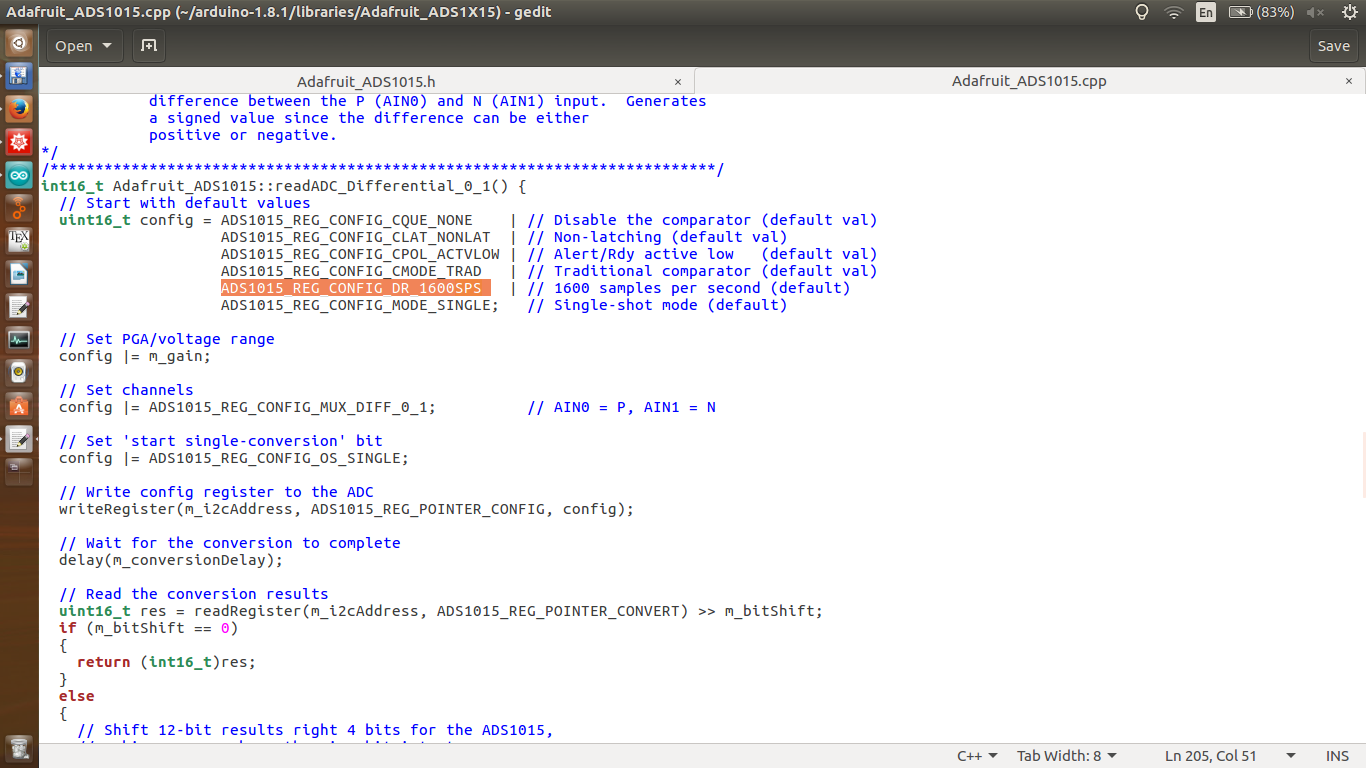Launch Firefox from the dock
This screenshot has height=768, width=1366.
[18, 108]
